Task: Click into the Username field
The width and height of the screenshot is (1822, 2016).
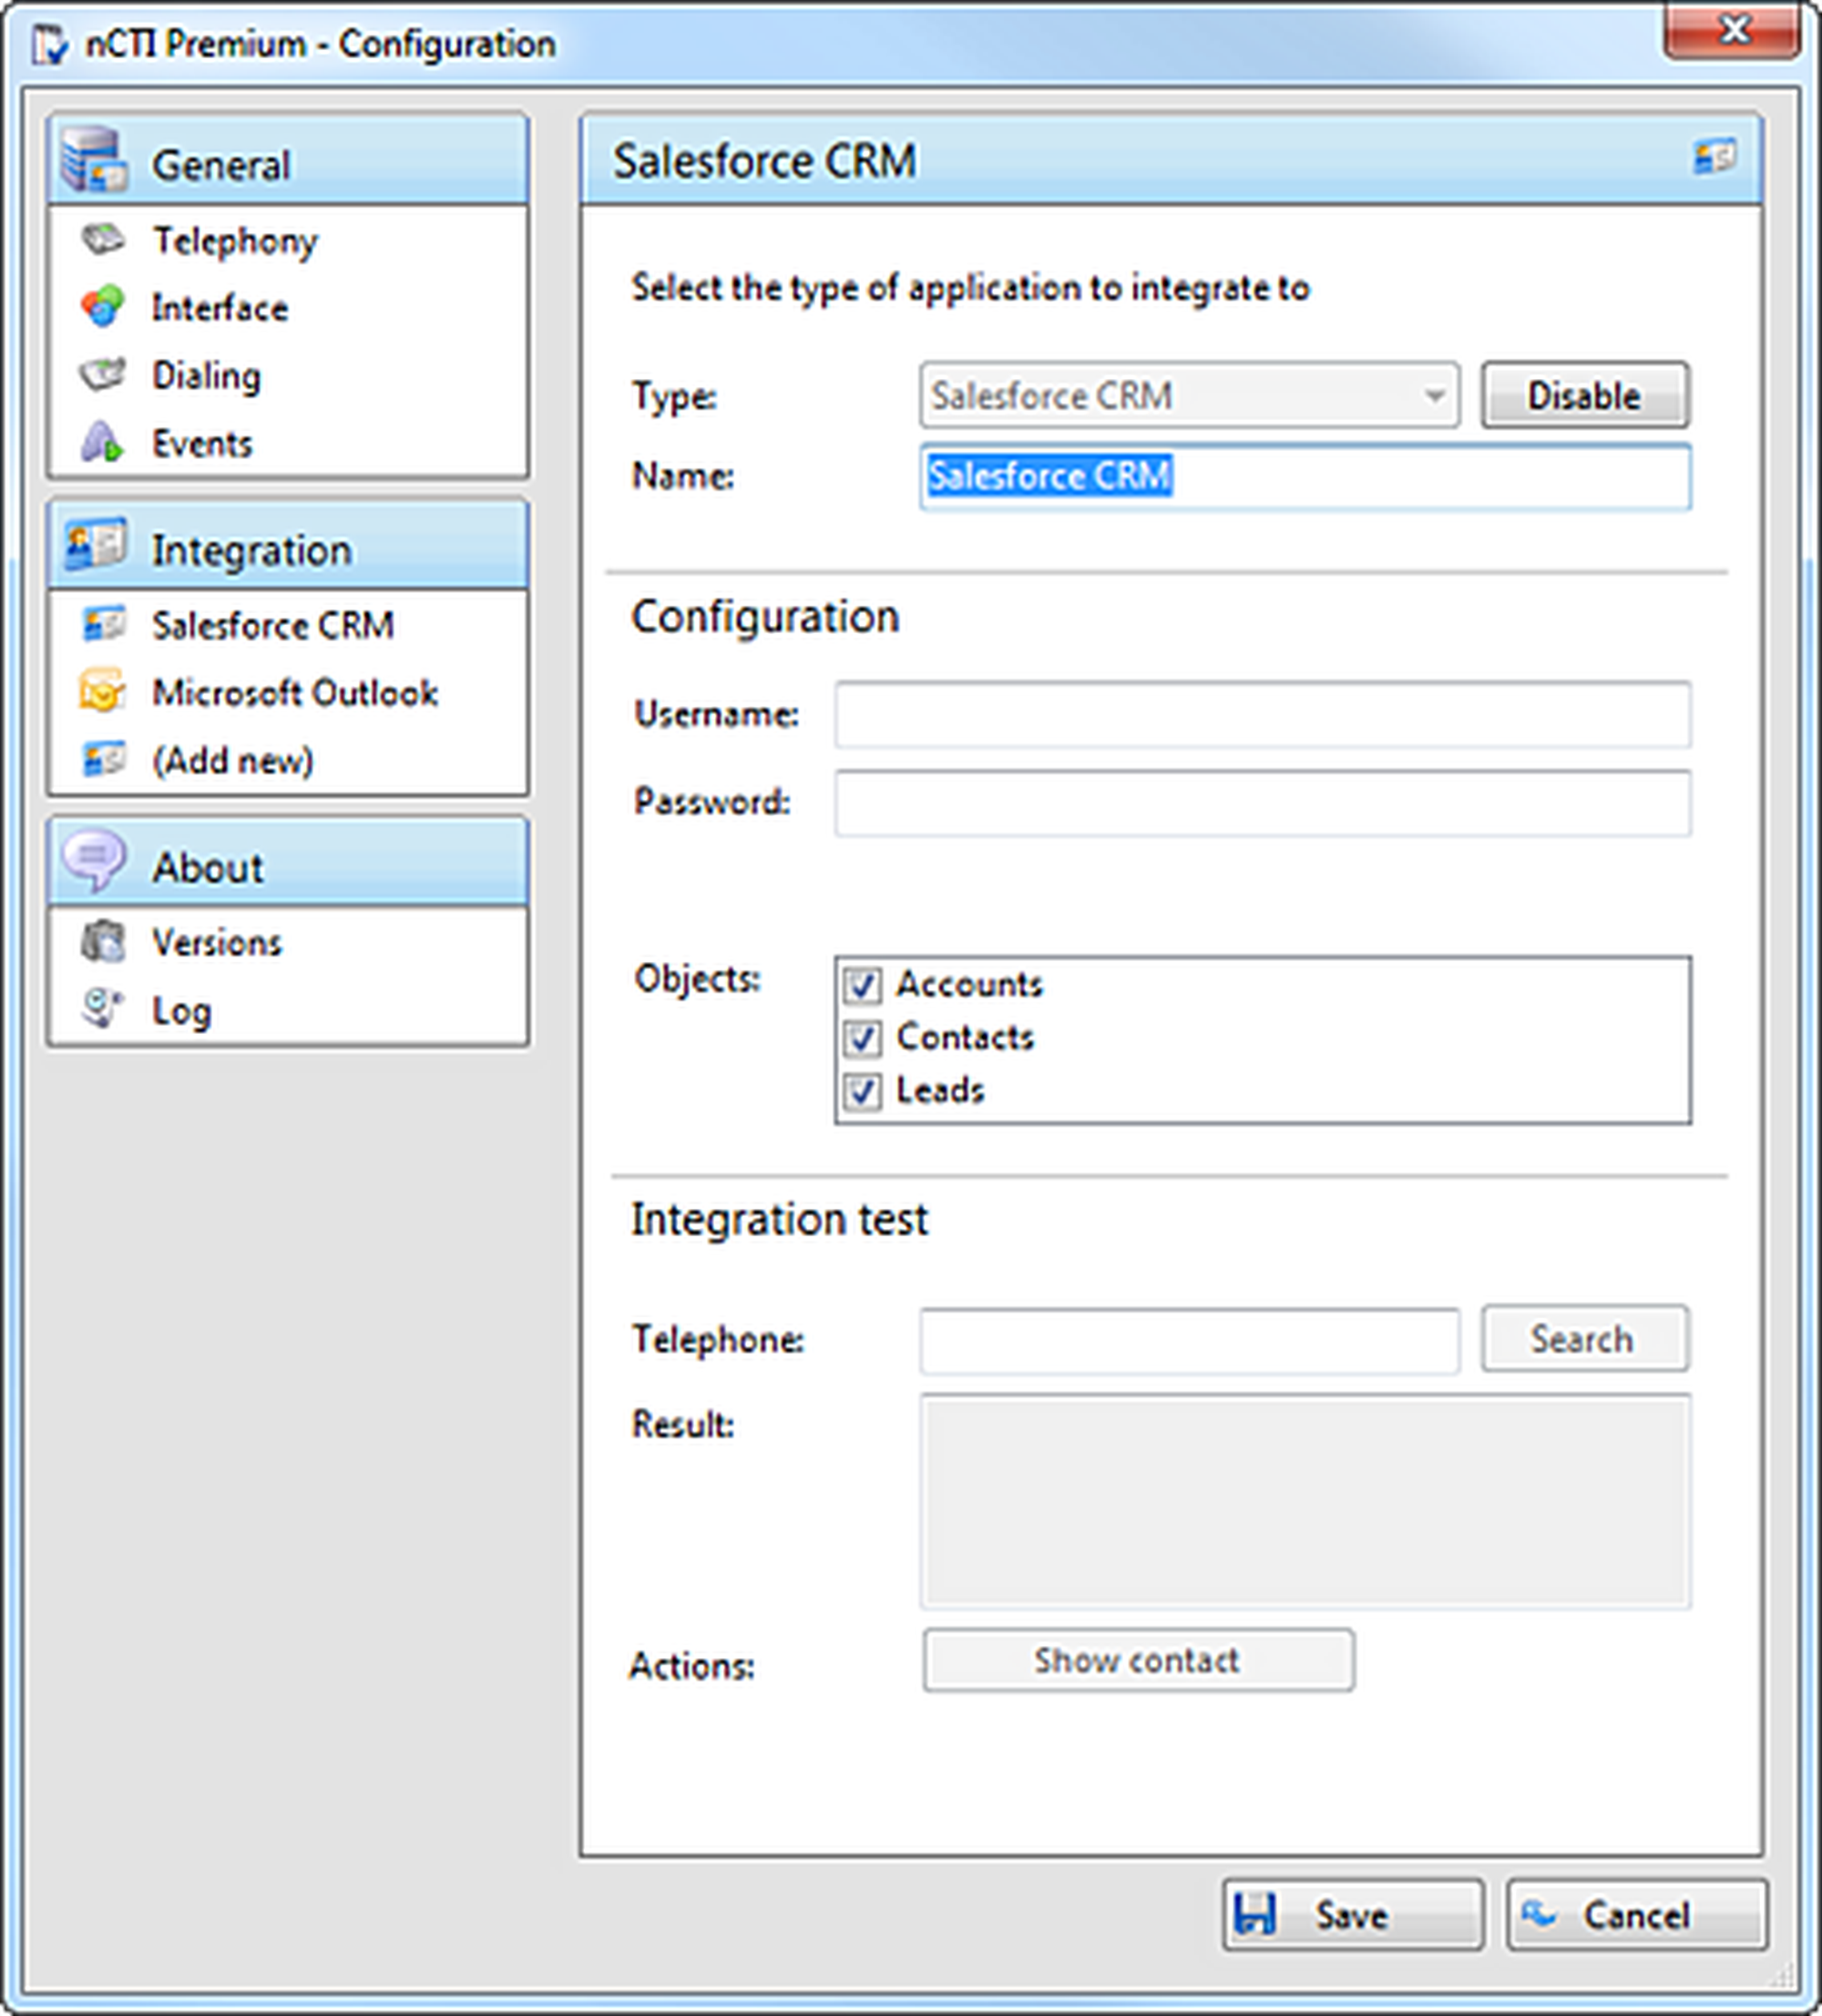Action: pyautogui.click(x=1262, y=715)
